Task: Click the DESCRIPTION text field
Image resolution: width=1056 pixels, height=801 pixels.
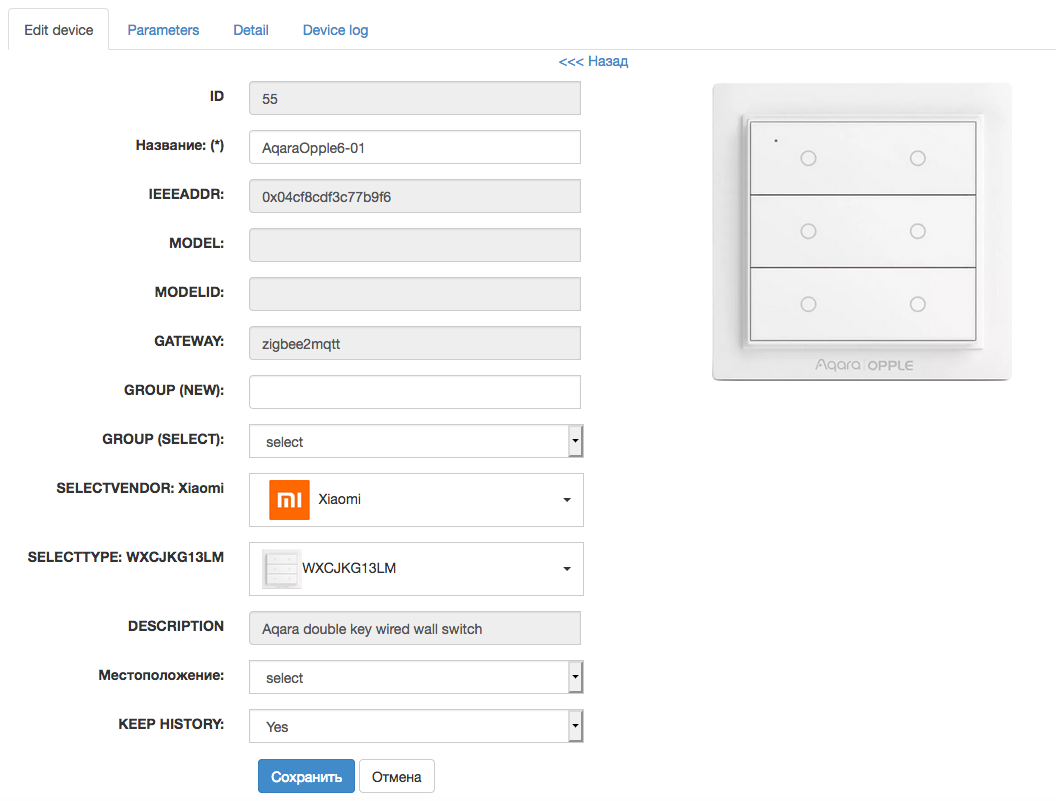Action: click(x=414, y=628)
